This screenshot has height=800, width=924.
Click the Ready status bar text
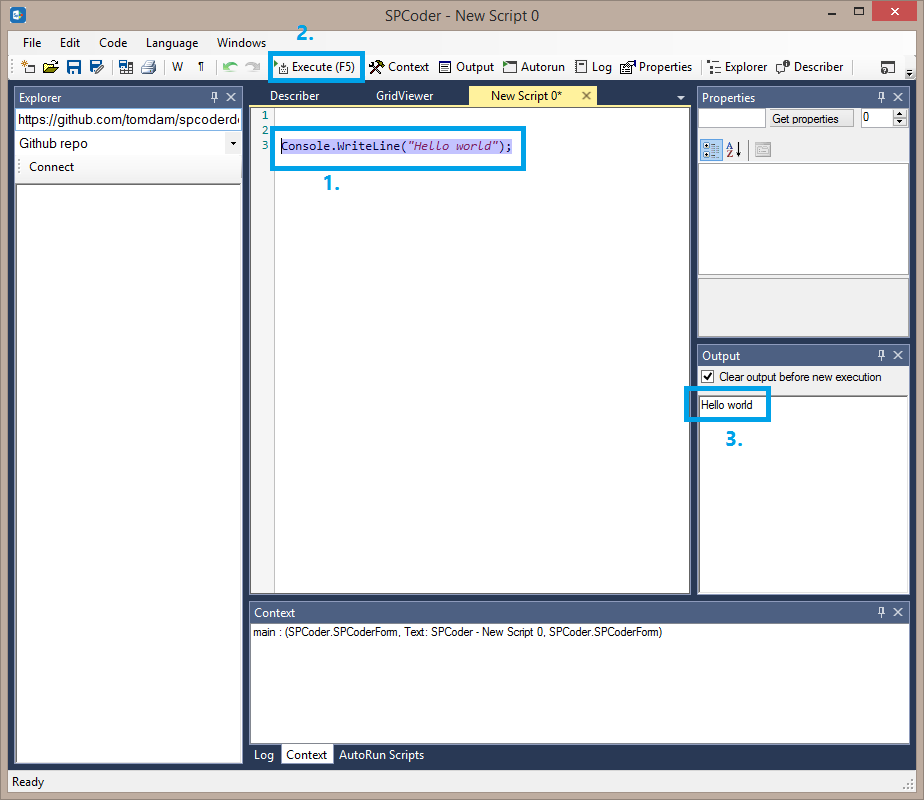click(x=28, y=782)
